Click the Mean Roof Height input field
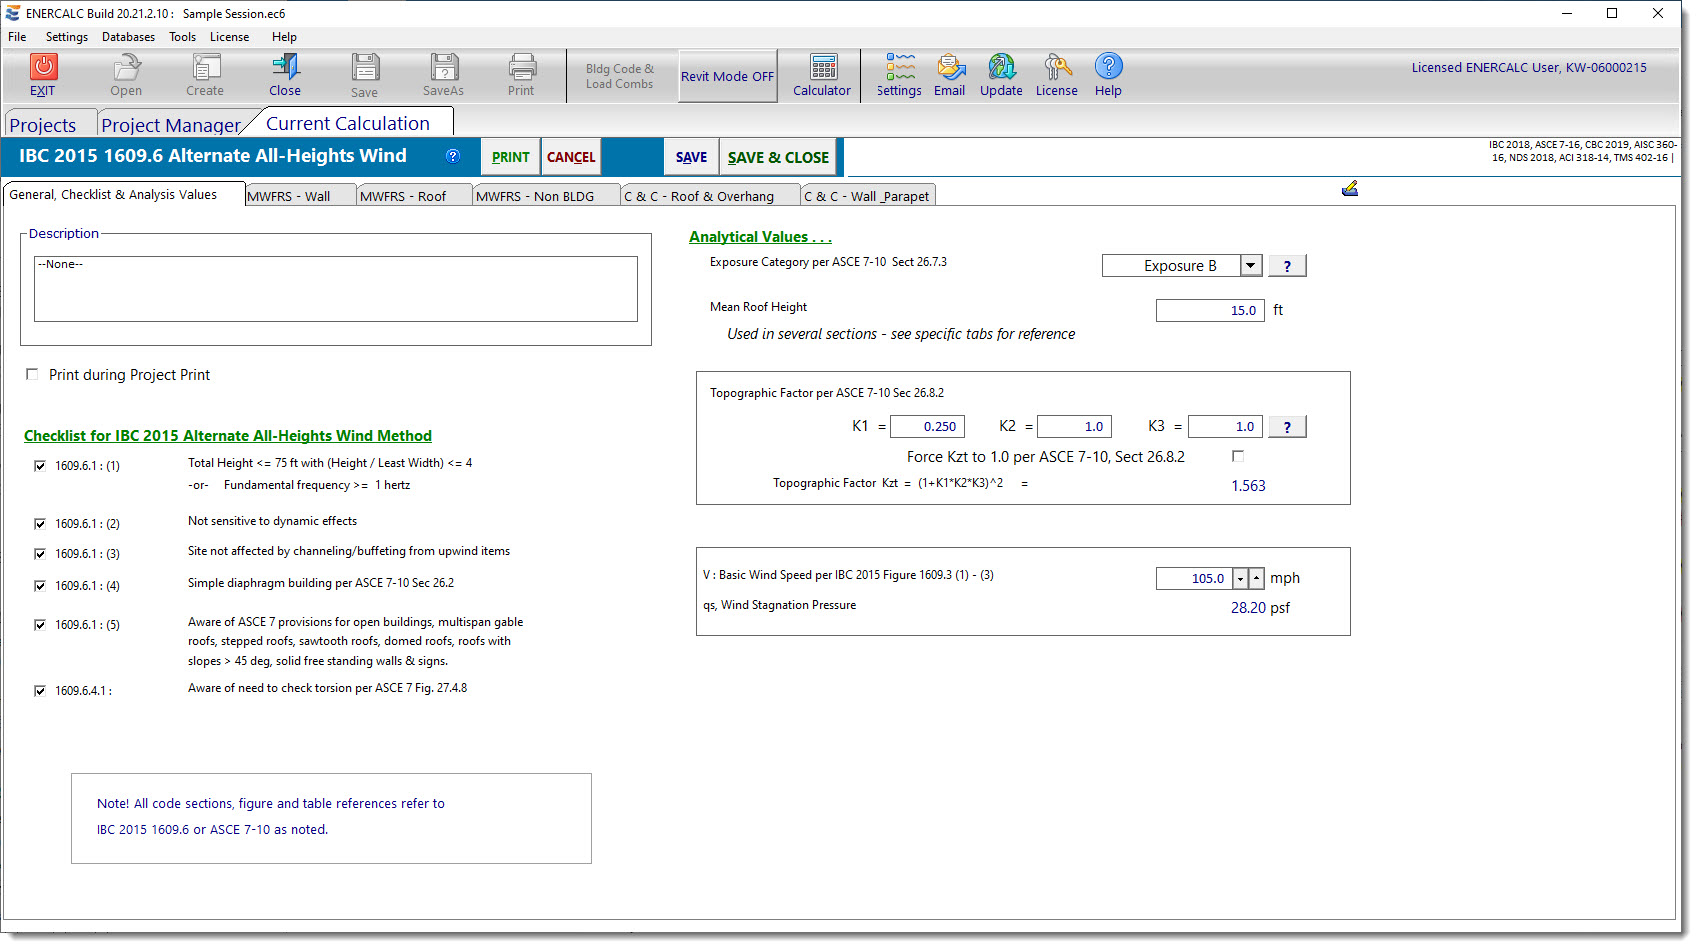 coord(1209,311)
